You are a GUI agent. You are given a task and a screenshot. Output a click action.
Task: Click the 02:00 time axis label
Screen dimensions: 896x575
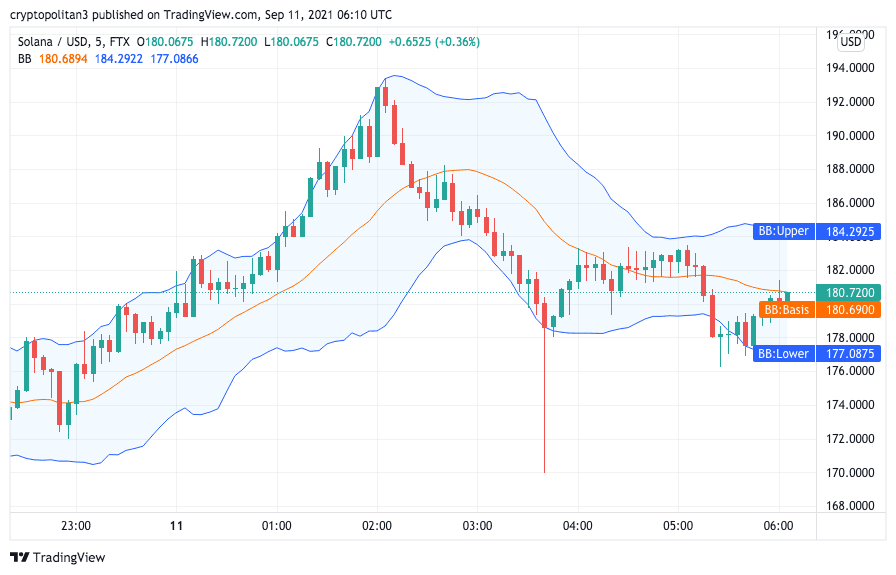(x=377, y=525)
